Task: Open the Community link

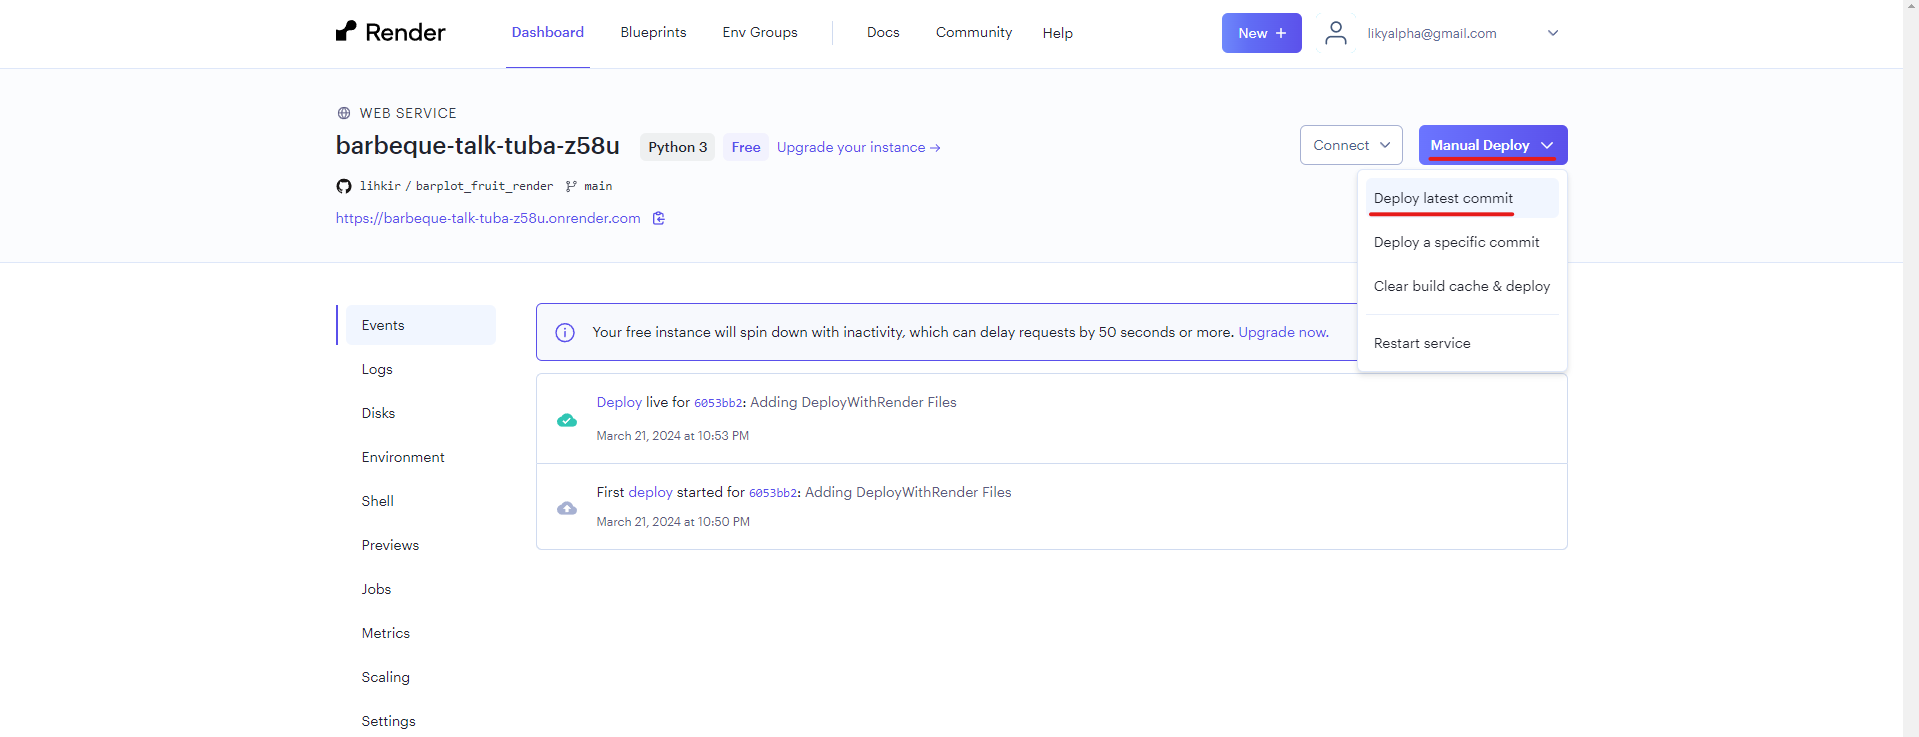Action: pos(974,32)
